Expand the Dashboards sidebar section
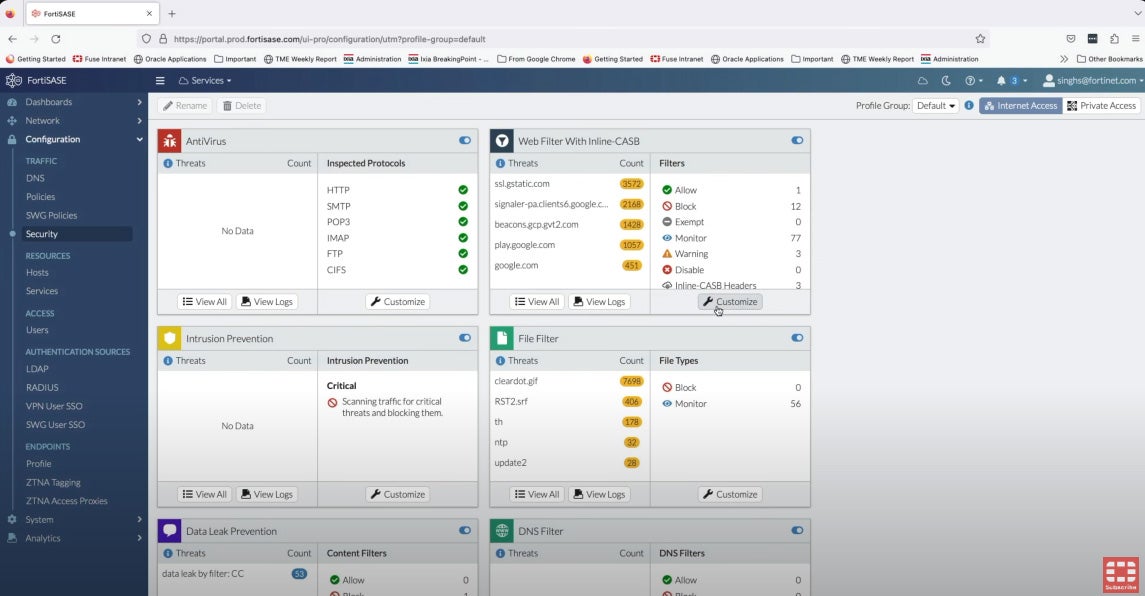This screenshot has height=596, width=1145. coord(74,102)
